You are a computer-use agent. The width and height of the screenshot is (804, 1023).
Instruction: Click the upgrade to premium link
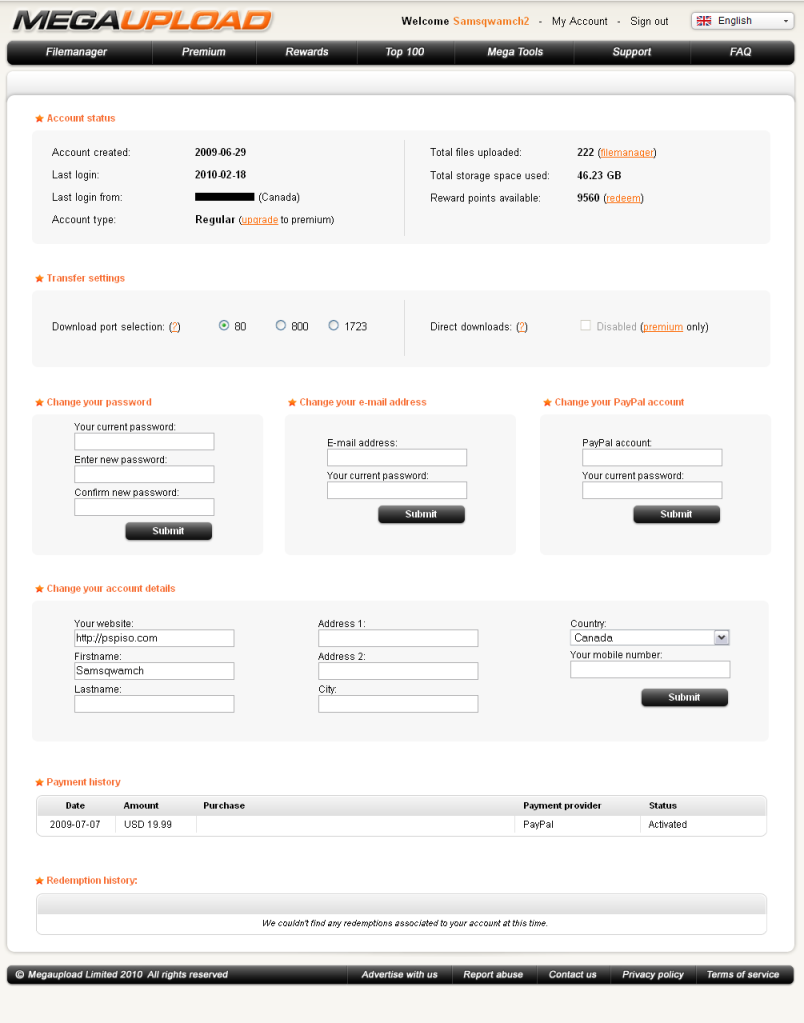coord(260,220)
